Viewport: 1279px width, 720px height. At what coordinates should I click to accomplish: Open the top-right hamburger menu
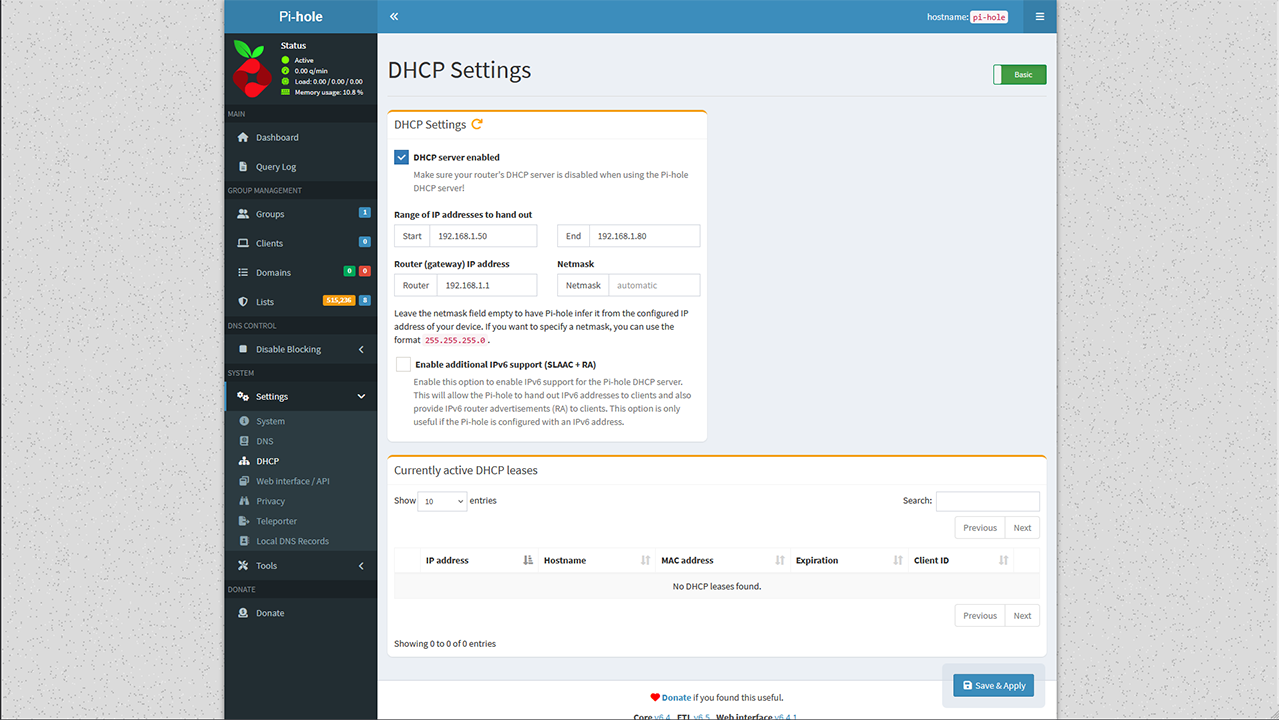tap(1039, 17)
